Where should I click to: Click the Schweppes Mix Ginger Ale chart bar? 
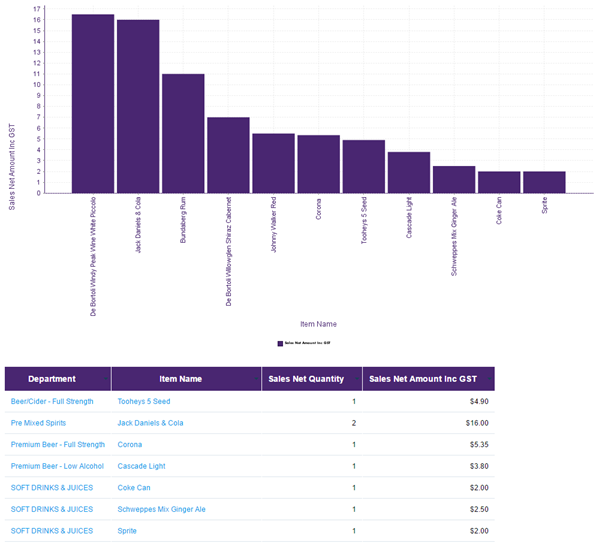tap(454, 180)
